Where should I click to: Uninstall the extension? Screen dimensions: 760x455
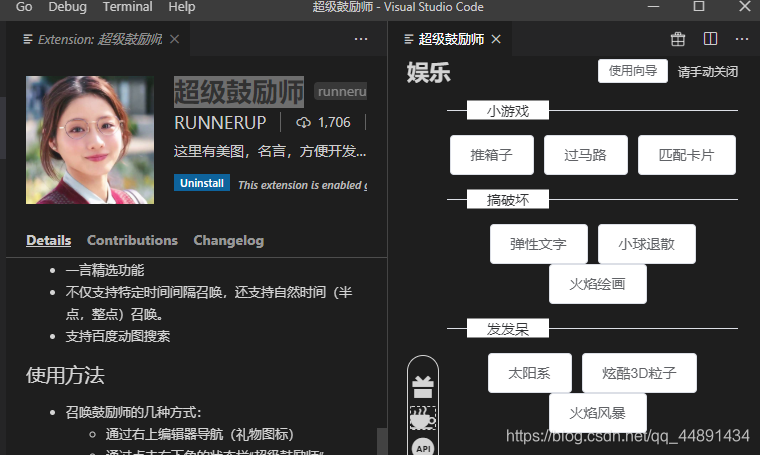(x=202, y=183)
